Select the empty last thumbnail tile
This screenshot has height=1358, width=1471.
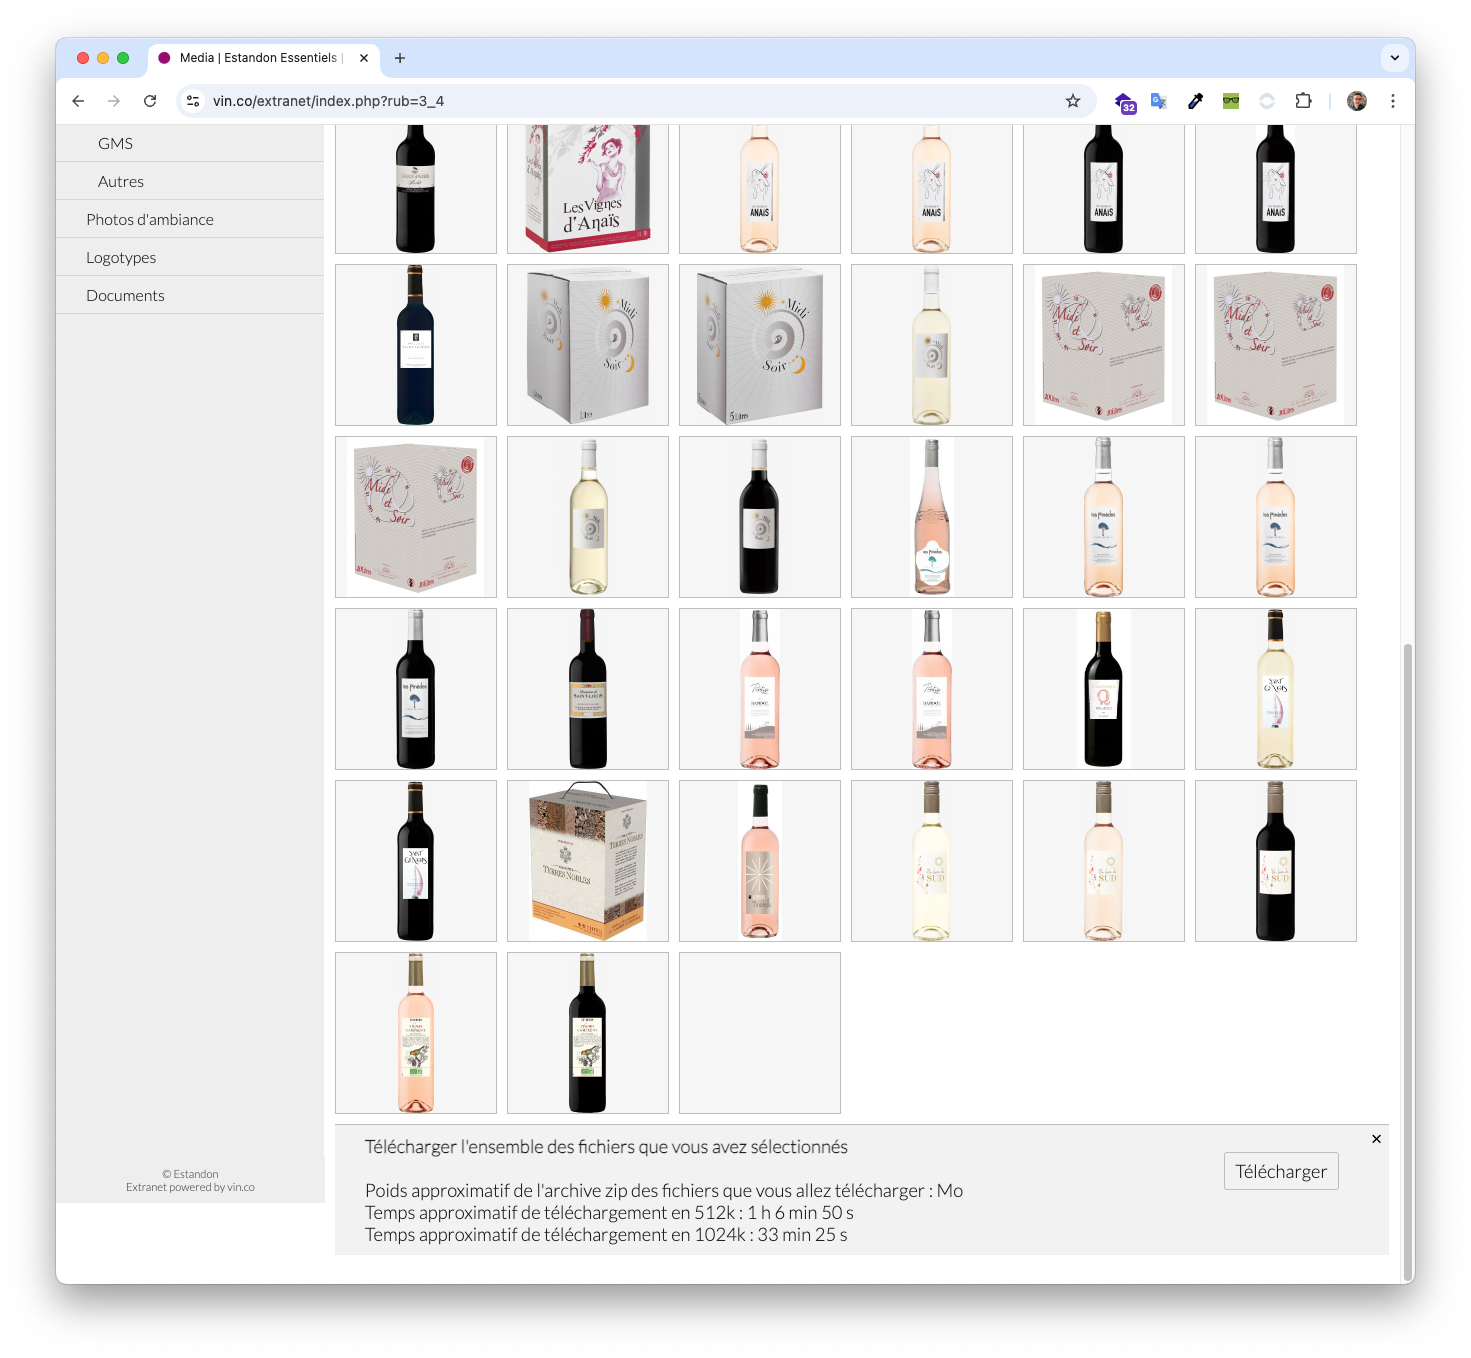[760, 1033]
